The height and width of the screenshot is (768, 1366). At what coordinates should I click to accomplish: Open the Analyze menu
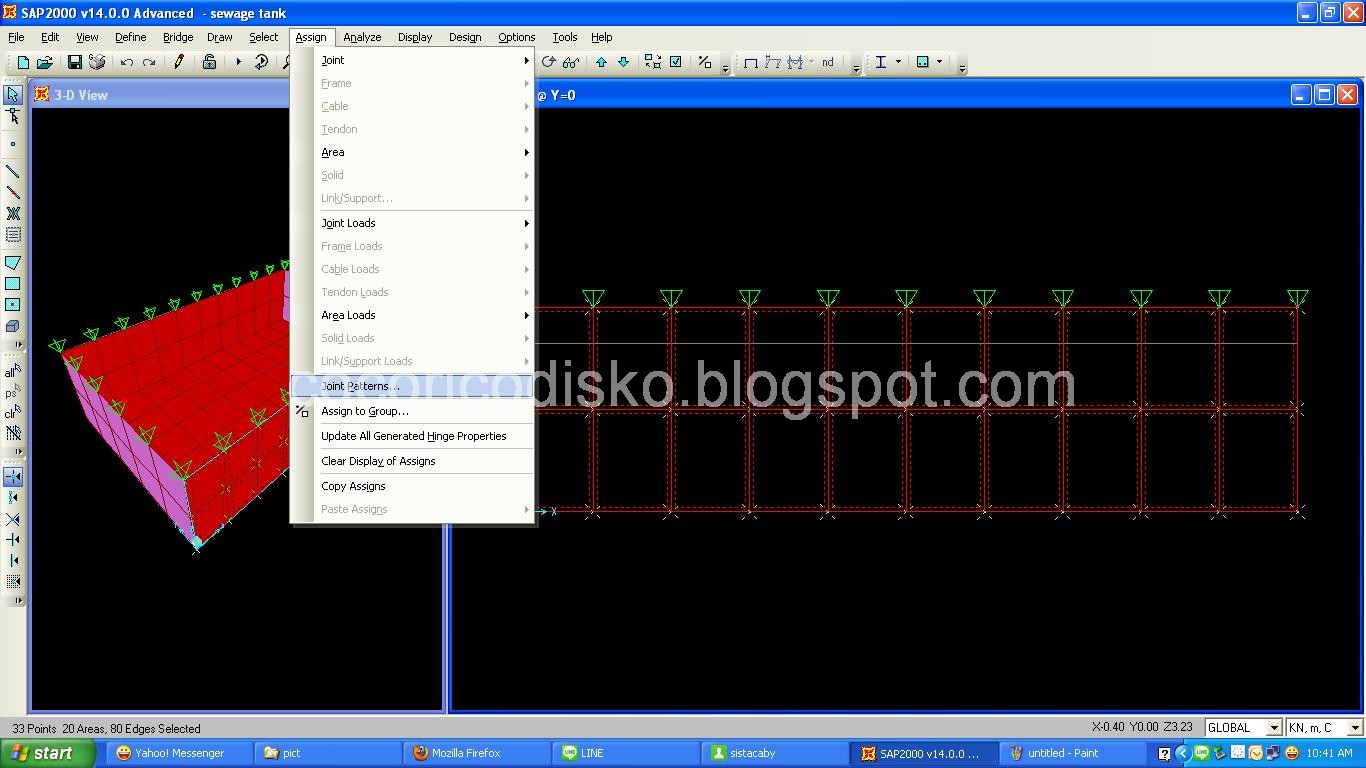click(362, 37)
